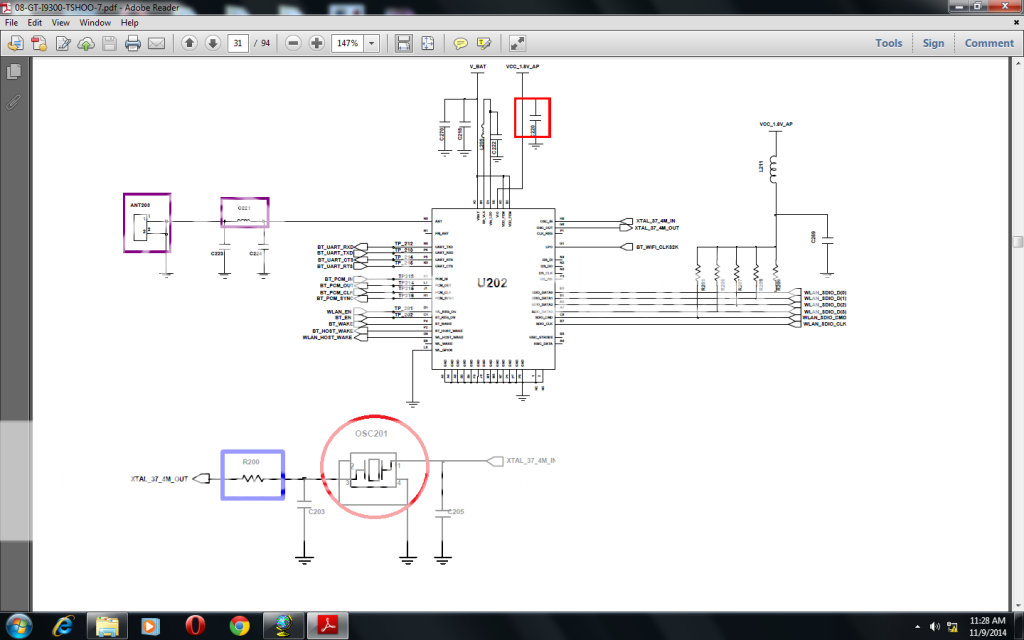
Task: Open the Sign pane
Action: (x=933, y=43)
